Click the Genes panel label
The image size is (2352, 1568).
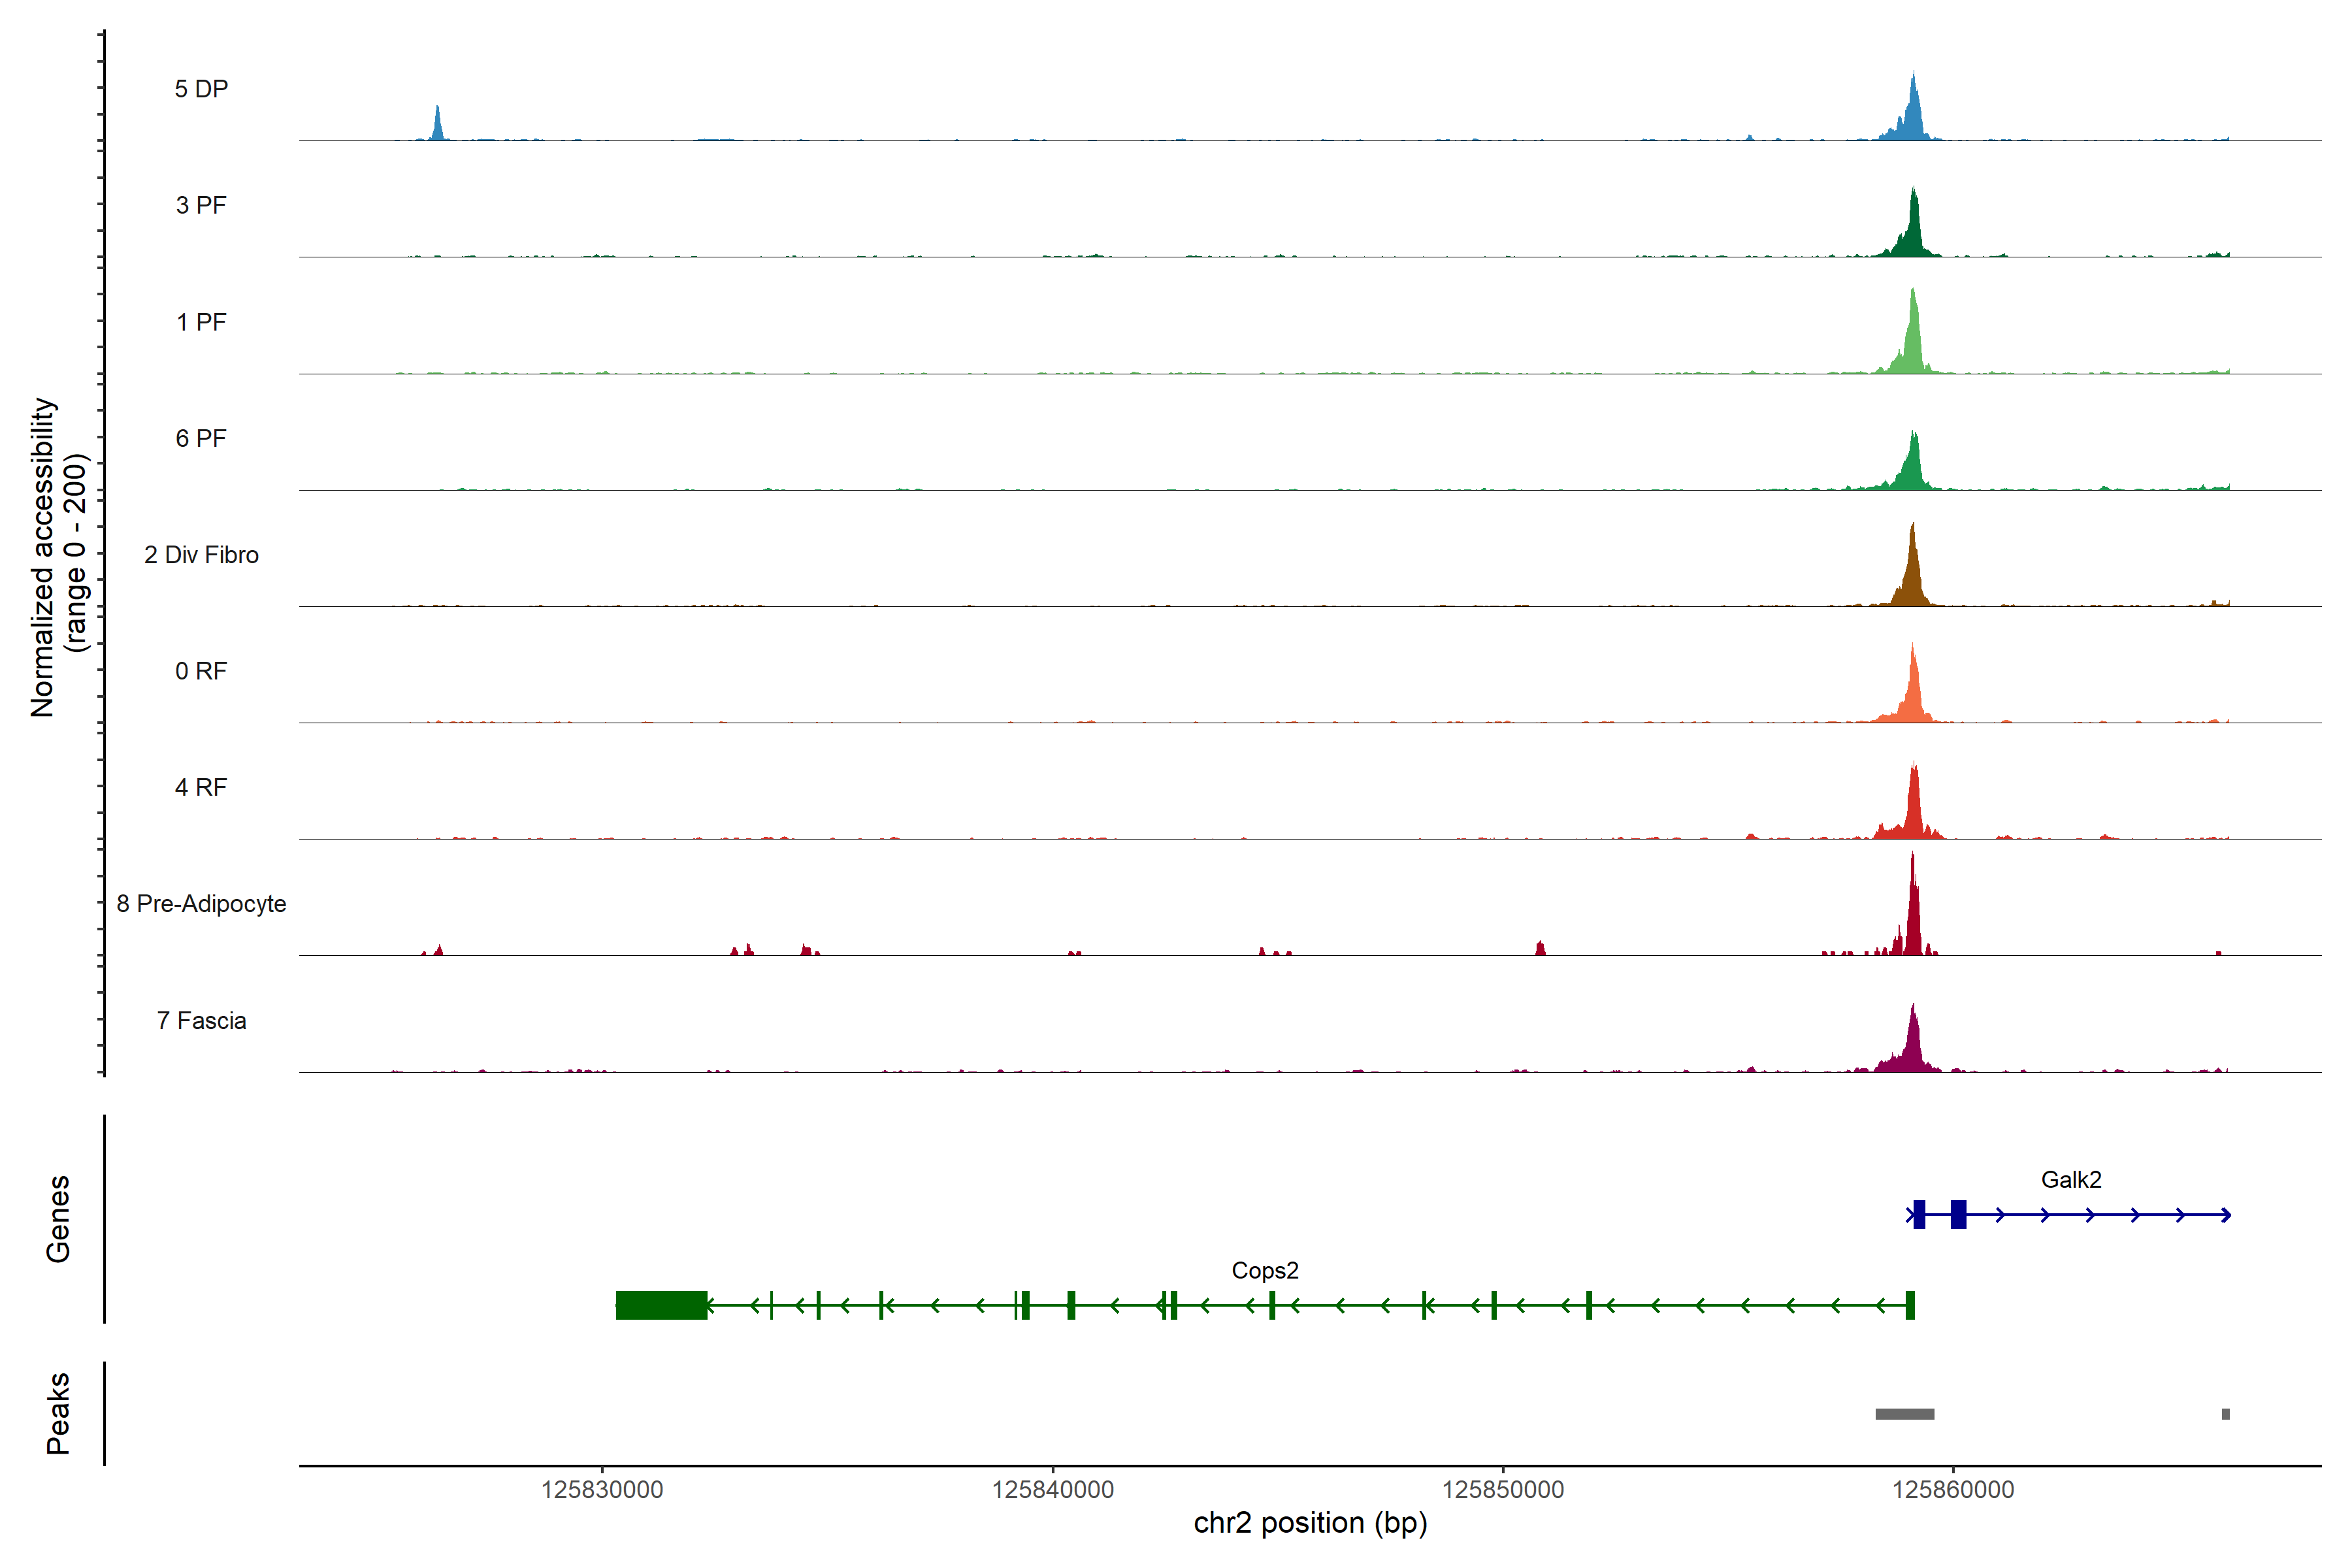point(58,1218)
